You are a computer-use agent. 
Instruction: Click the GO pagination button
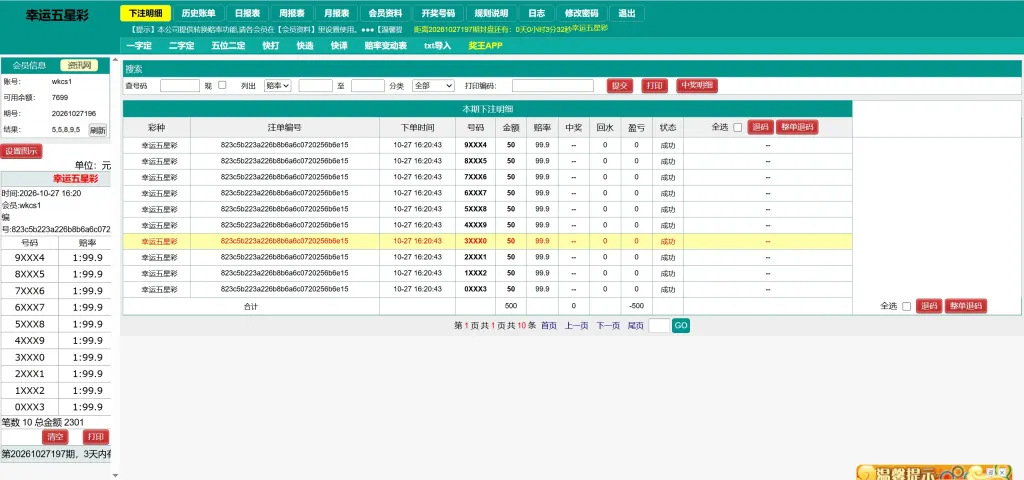pyautogui.click(x=681, y=325)
